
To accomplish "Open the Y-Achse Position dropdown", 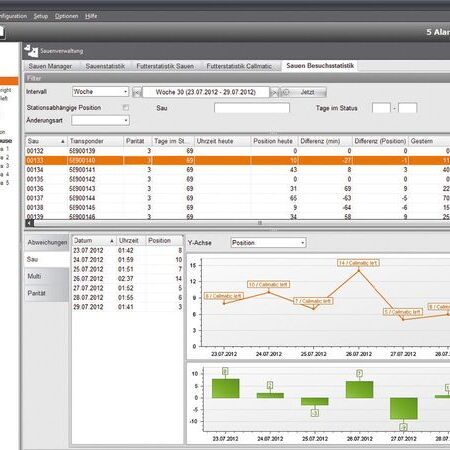I will tap(268, 243).
